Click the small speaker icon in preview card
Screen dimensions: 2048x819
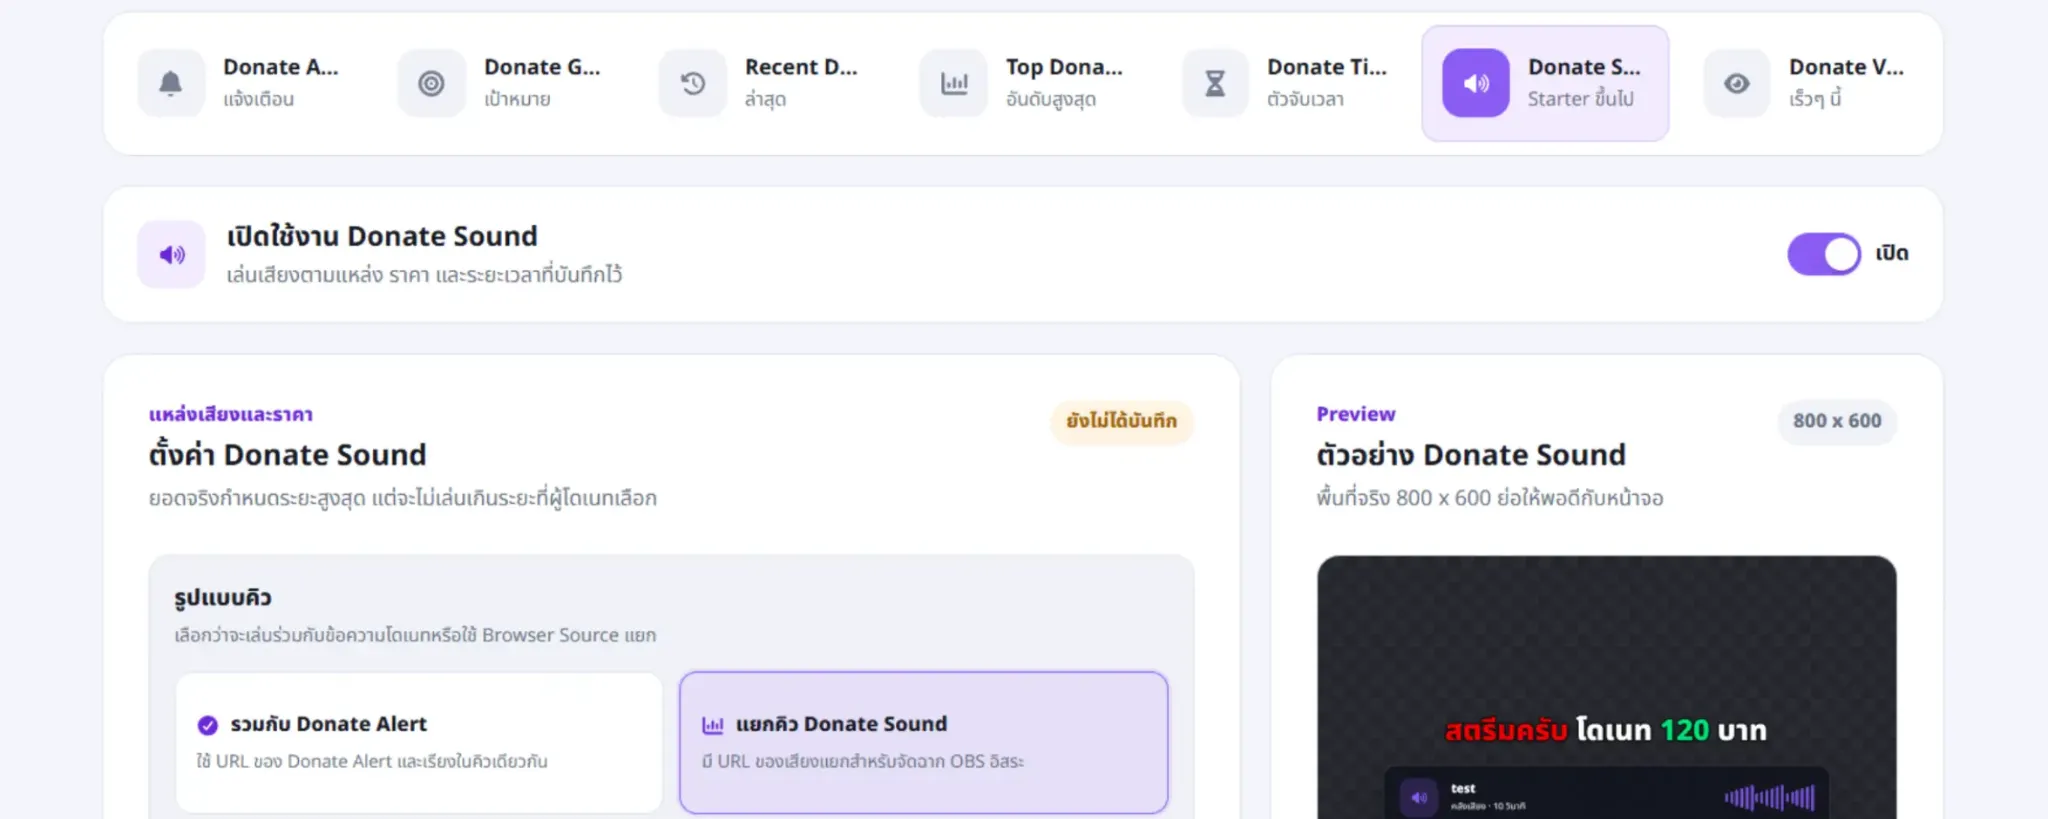click(1418, 798)
